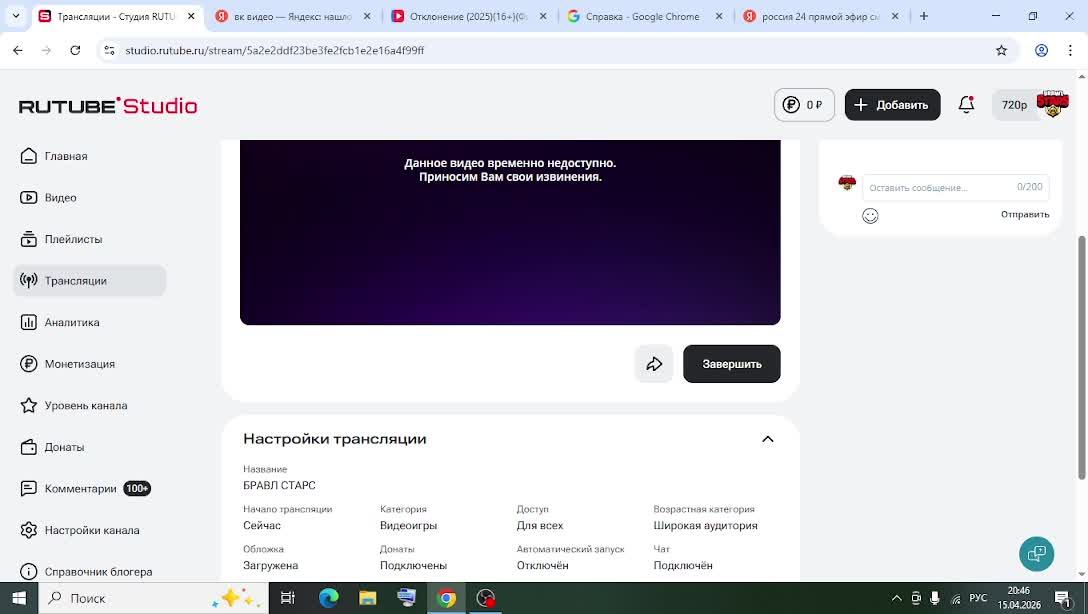Screen dimensions: 1088x614
Task: Click the title value БРАВЛ СТАРС
Action: tap(279, 485)
